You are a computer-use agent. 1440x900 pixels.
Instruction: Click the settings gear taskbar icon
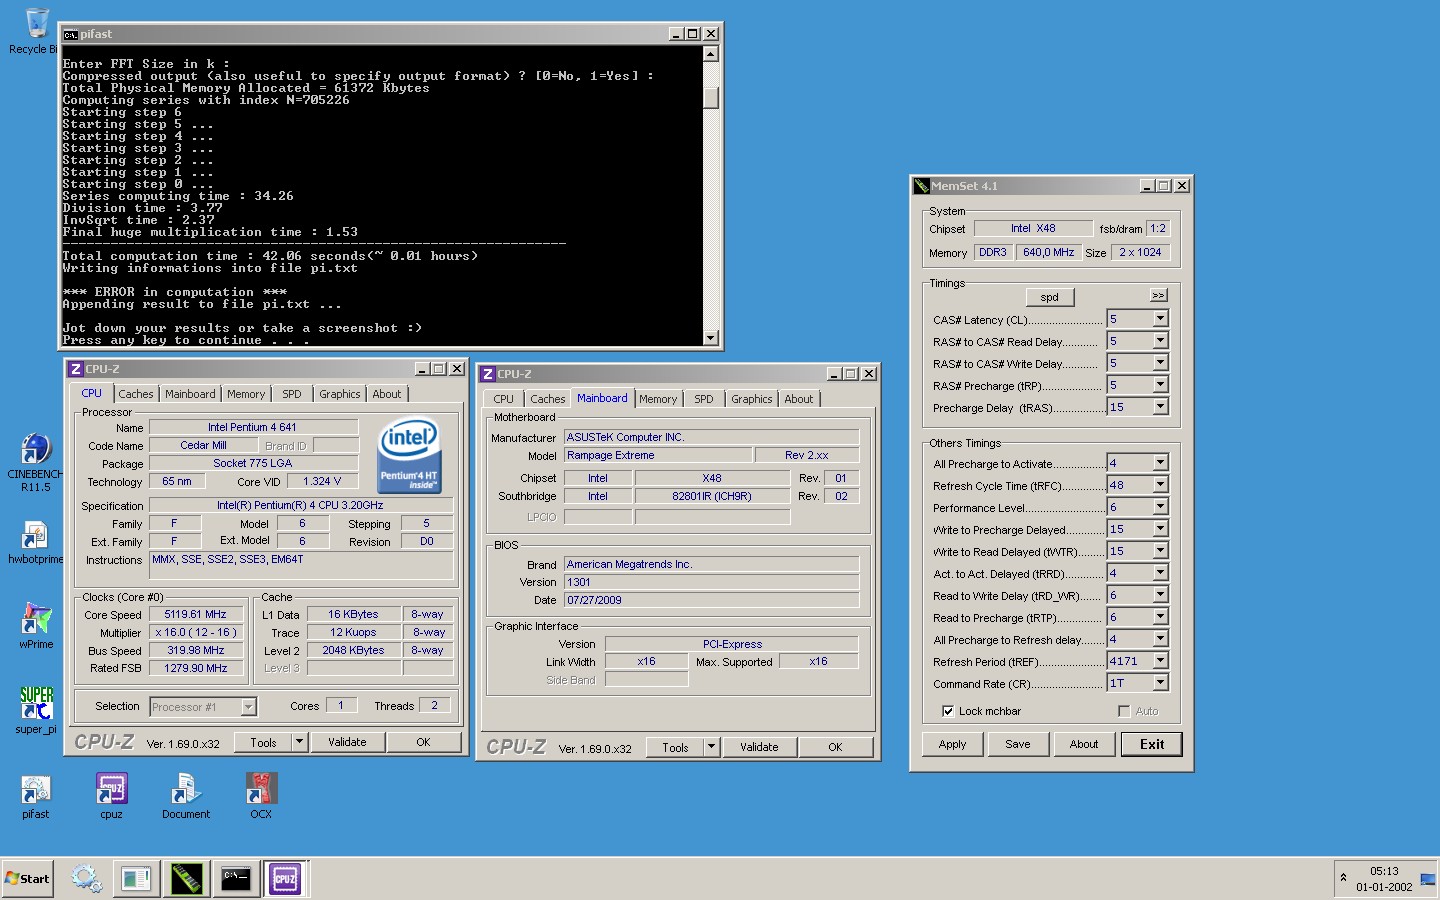point(86,879)
